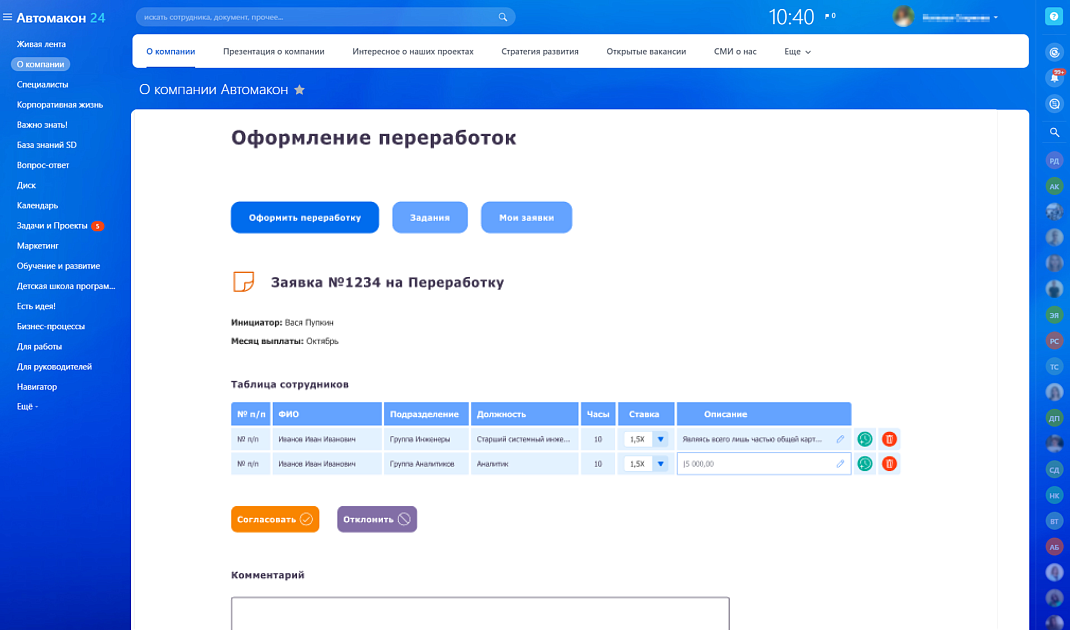Open Ставка dropdown in first row

click(x=660, y=439)
